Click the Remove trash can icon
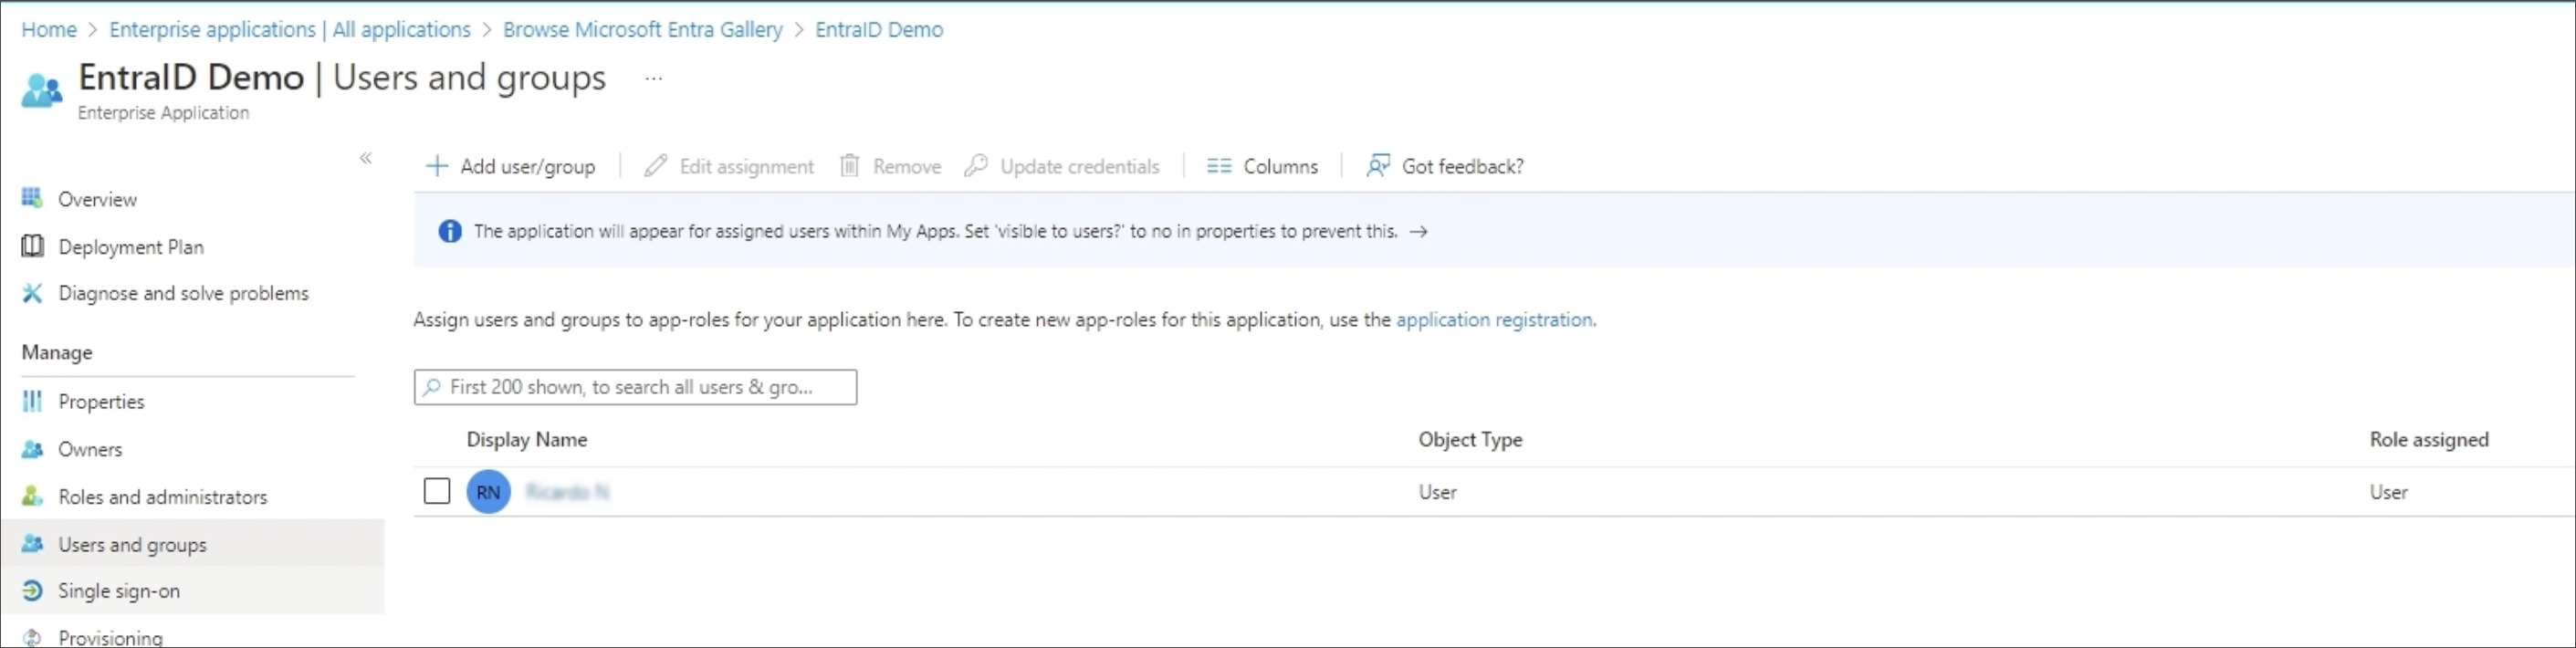2576x648 pixels. click(849, 166)
